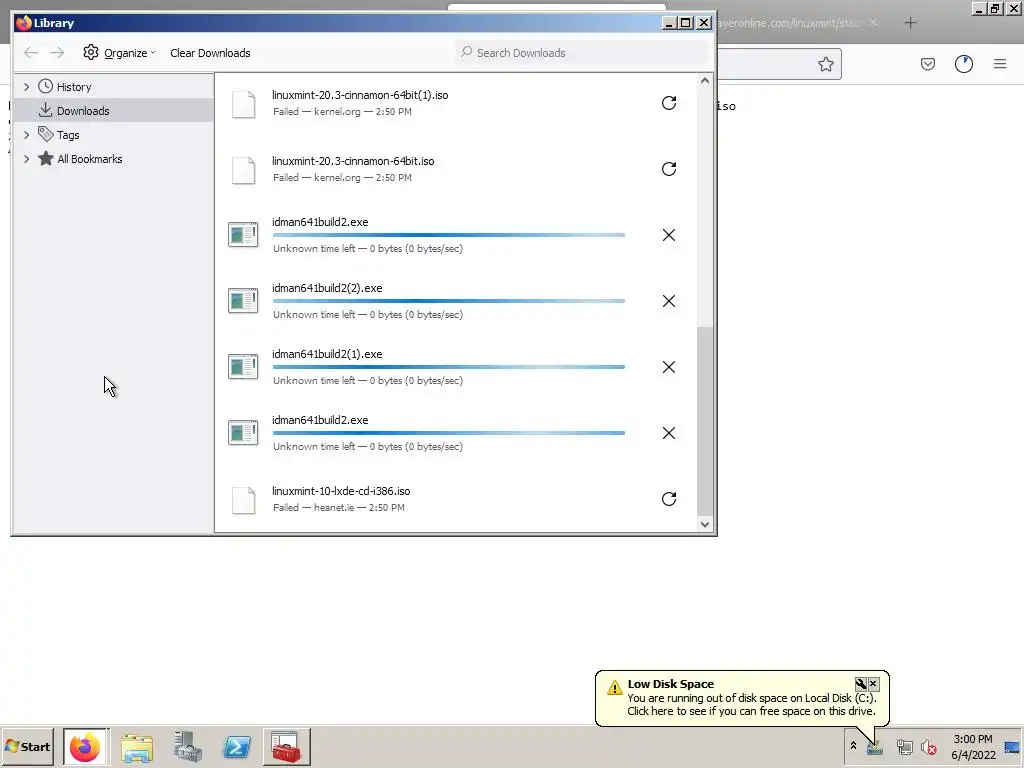1024x768 pixels.
Task: Open Server Manager taskbar icon
Action: point(187,747)
